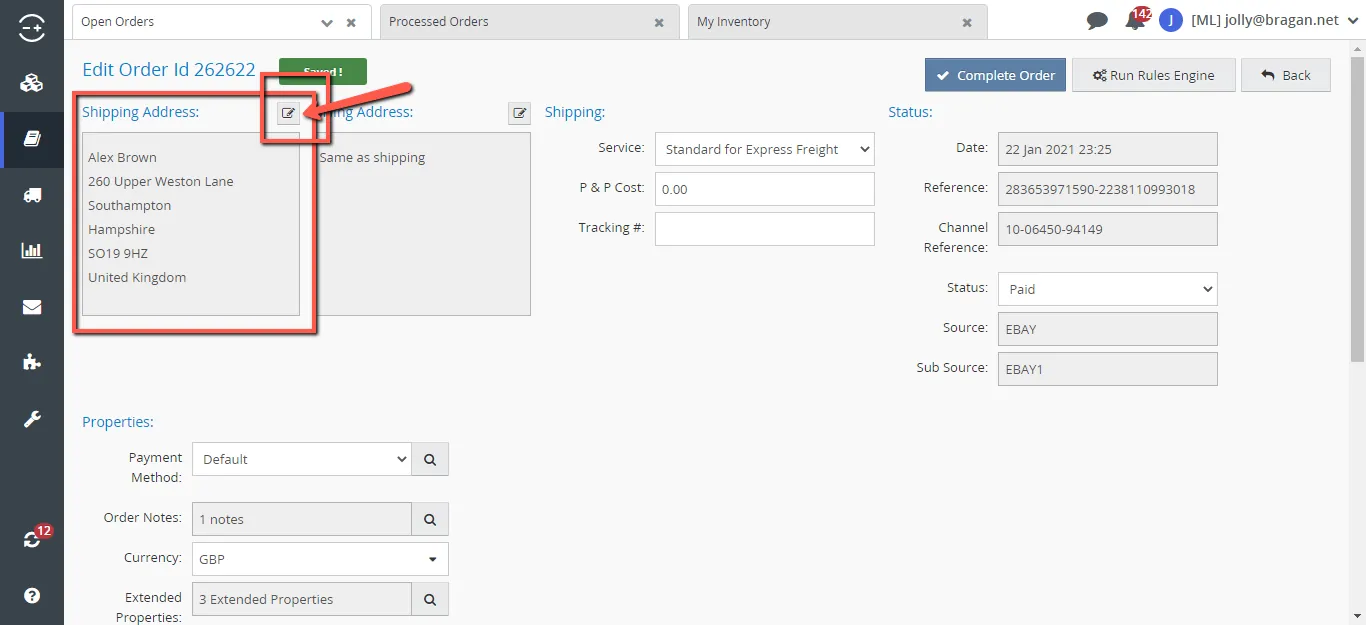Open the shipping truck sidebar icon
The width and height of the screenshot is (1366, 625).
(x=32, y=195)
